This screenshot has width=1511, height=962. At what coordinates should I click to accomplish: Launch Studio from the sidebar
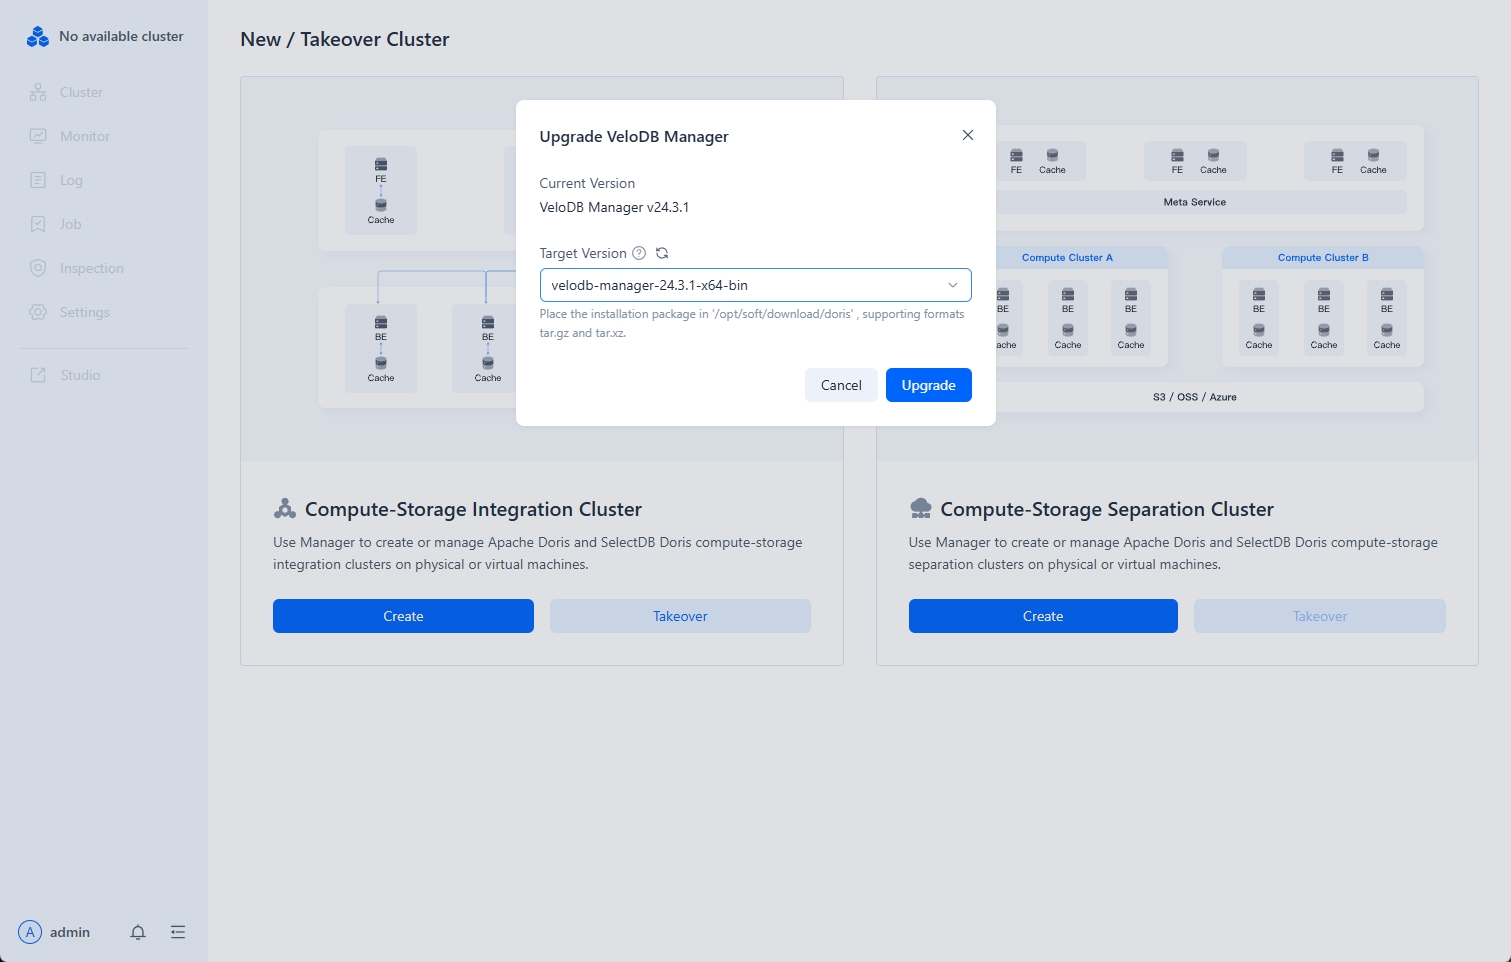tap(80, 375)
